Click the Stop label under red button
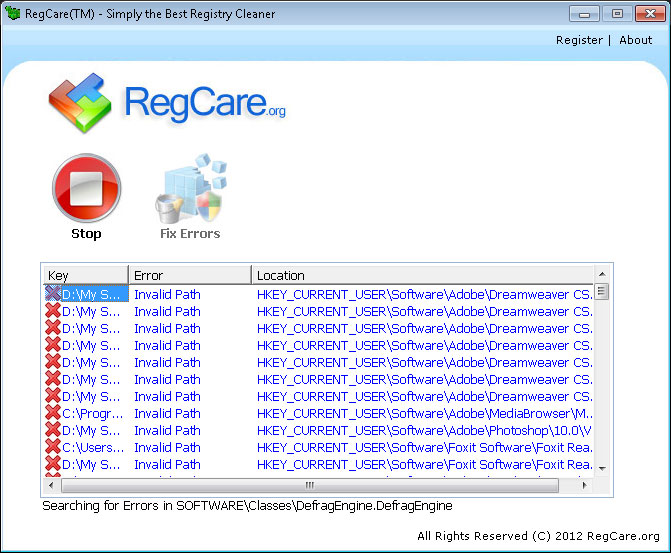The image size is (671, 553). pos(86,234)
